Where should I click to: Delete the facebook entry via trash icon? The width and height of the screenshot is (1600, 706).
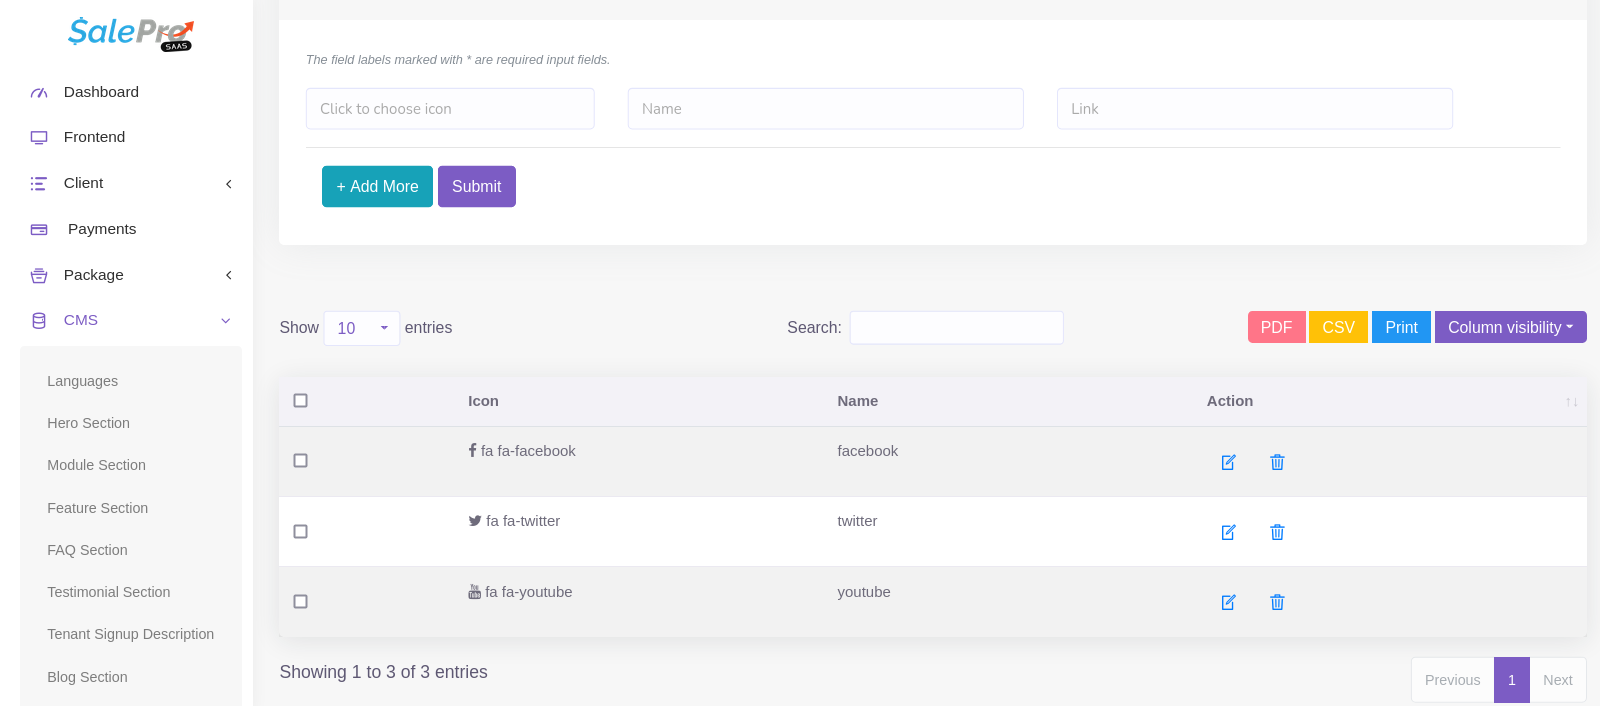pyautogui.click(x=1277, y=462)
